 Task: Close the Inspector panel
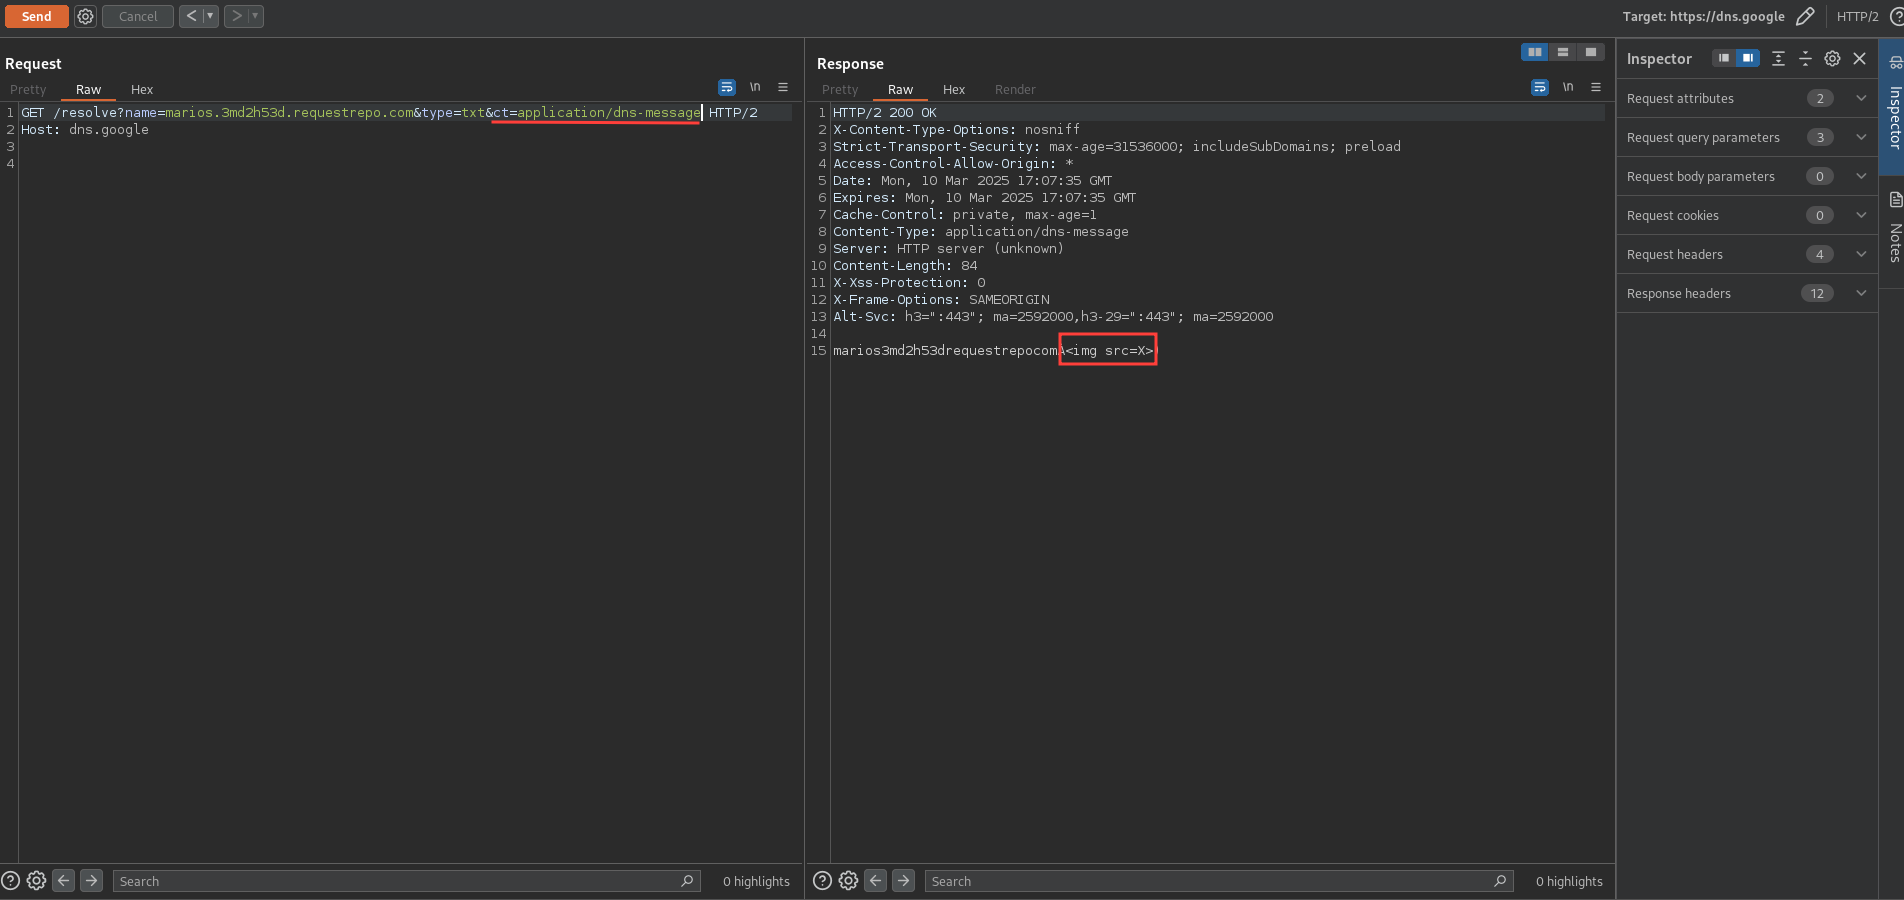click(1860, 59)
